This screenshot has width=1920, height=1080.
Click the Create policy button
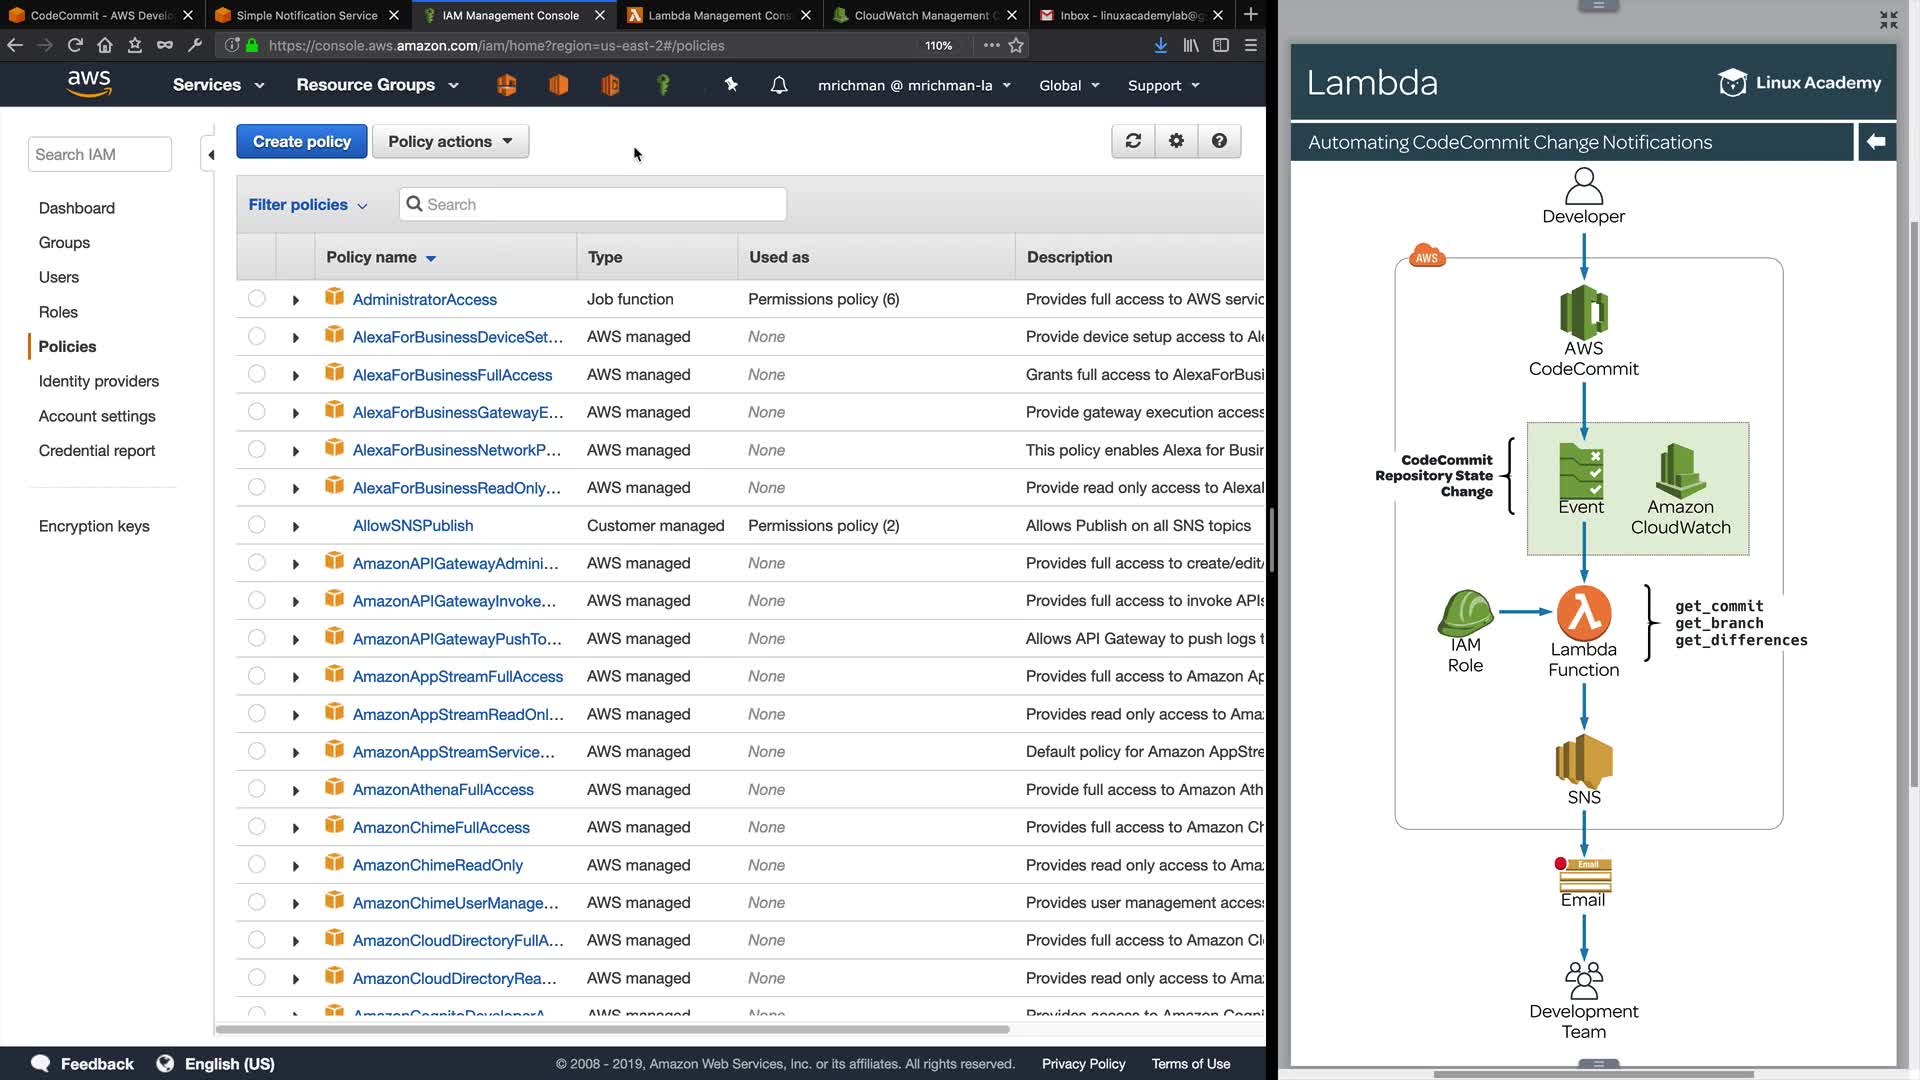coord(301,141)
